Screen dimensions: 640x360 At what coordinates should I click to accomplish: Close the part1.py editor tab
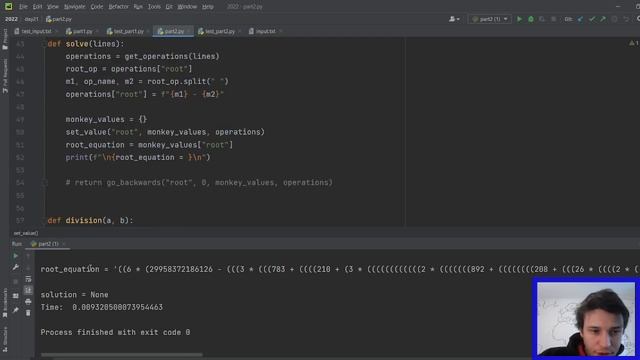point(97,31)
